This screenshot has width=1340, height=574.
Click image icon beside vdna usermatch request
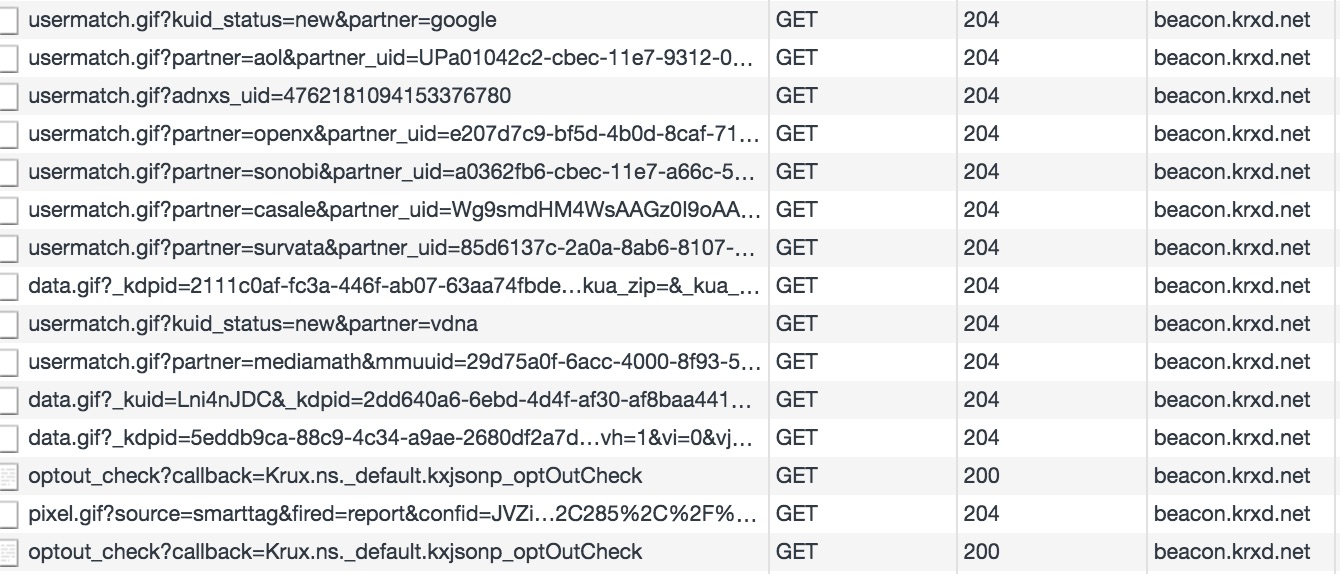pyautogui.click(x=8, y=324)
